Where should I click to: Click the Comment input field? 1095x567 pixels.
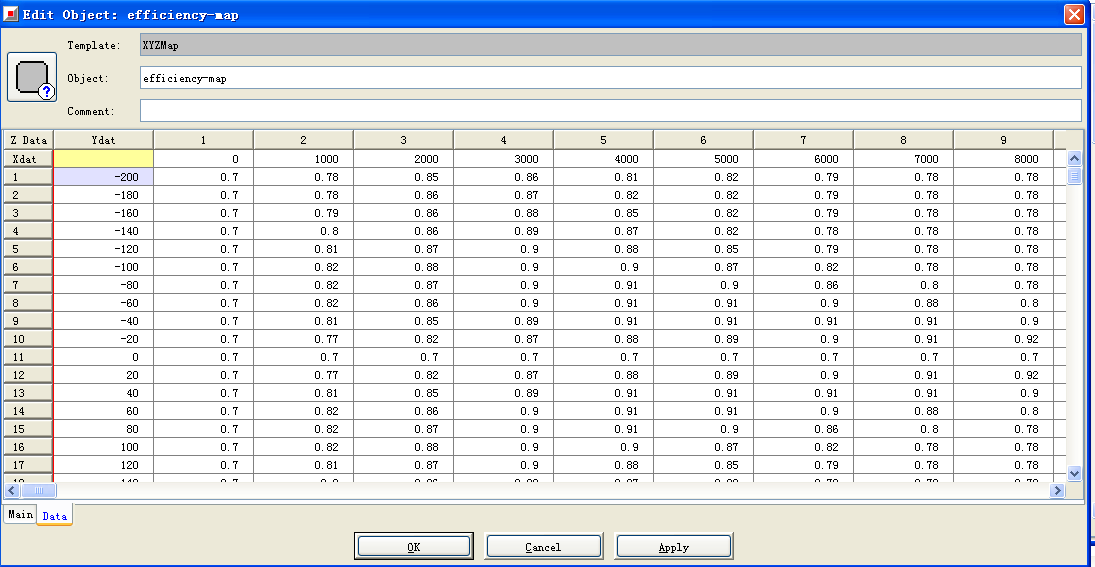coord(611,111)
